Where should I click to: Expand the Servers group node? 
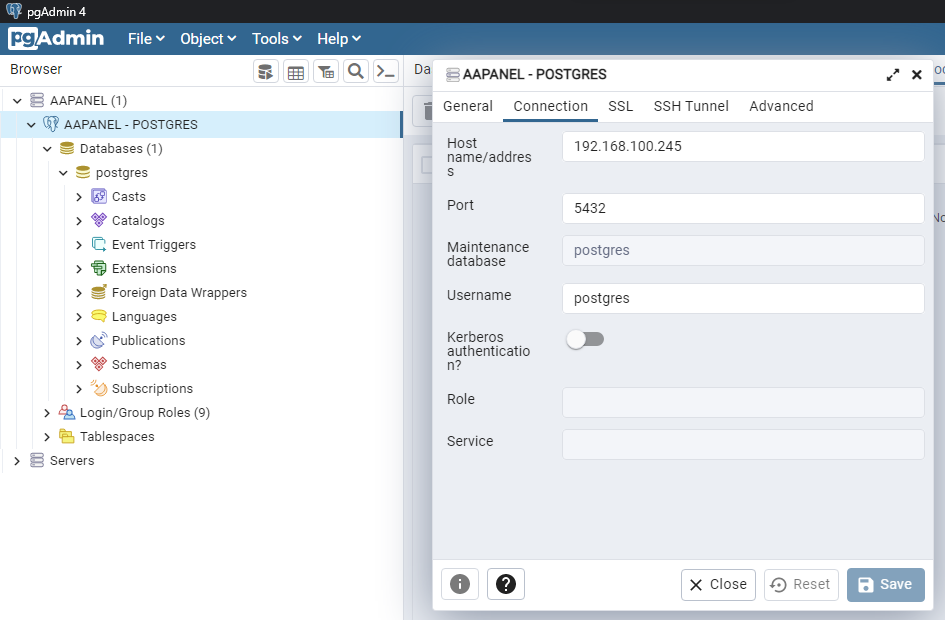(16, 461)
